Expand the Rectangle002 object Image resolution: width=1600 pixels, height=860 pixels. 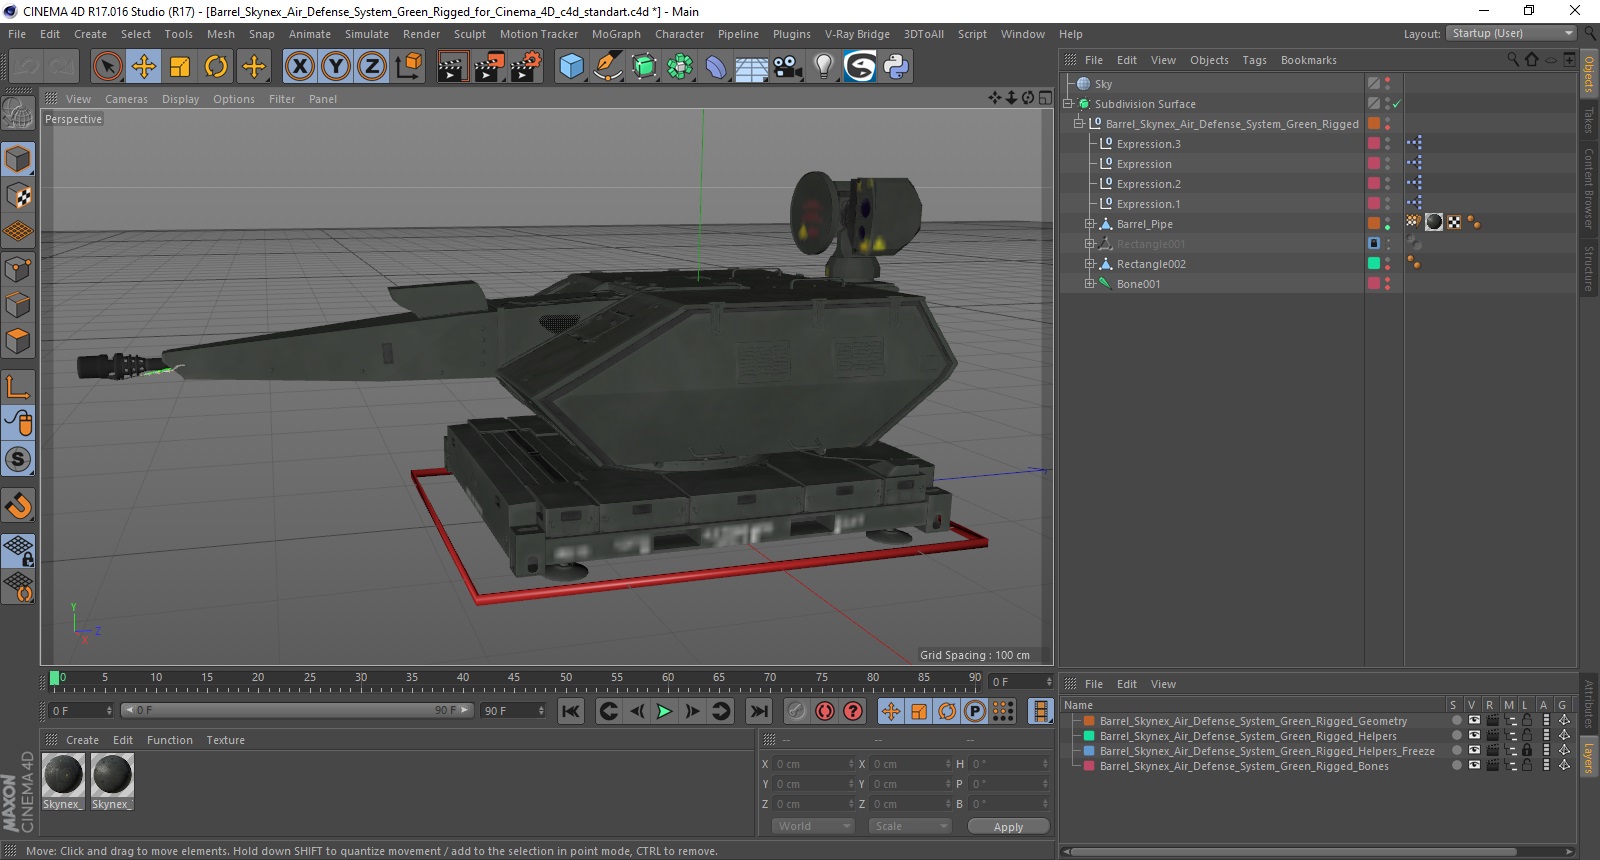[1090, 264]
